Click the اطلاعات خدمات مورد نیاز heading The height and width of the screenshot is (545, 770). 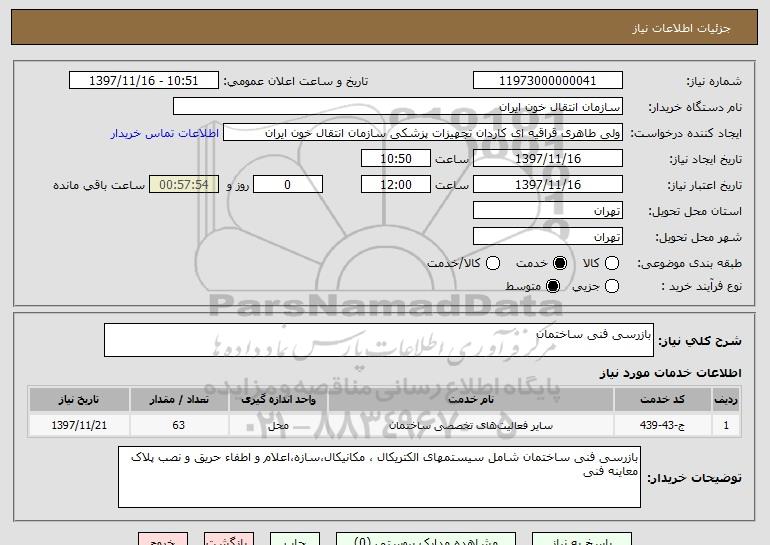pos(670,373)
